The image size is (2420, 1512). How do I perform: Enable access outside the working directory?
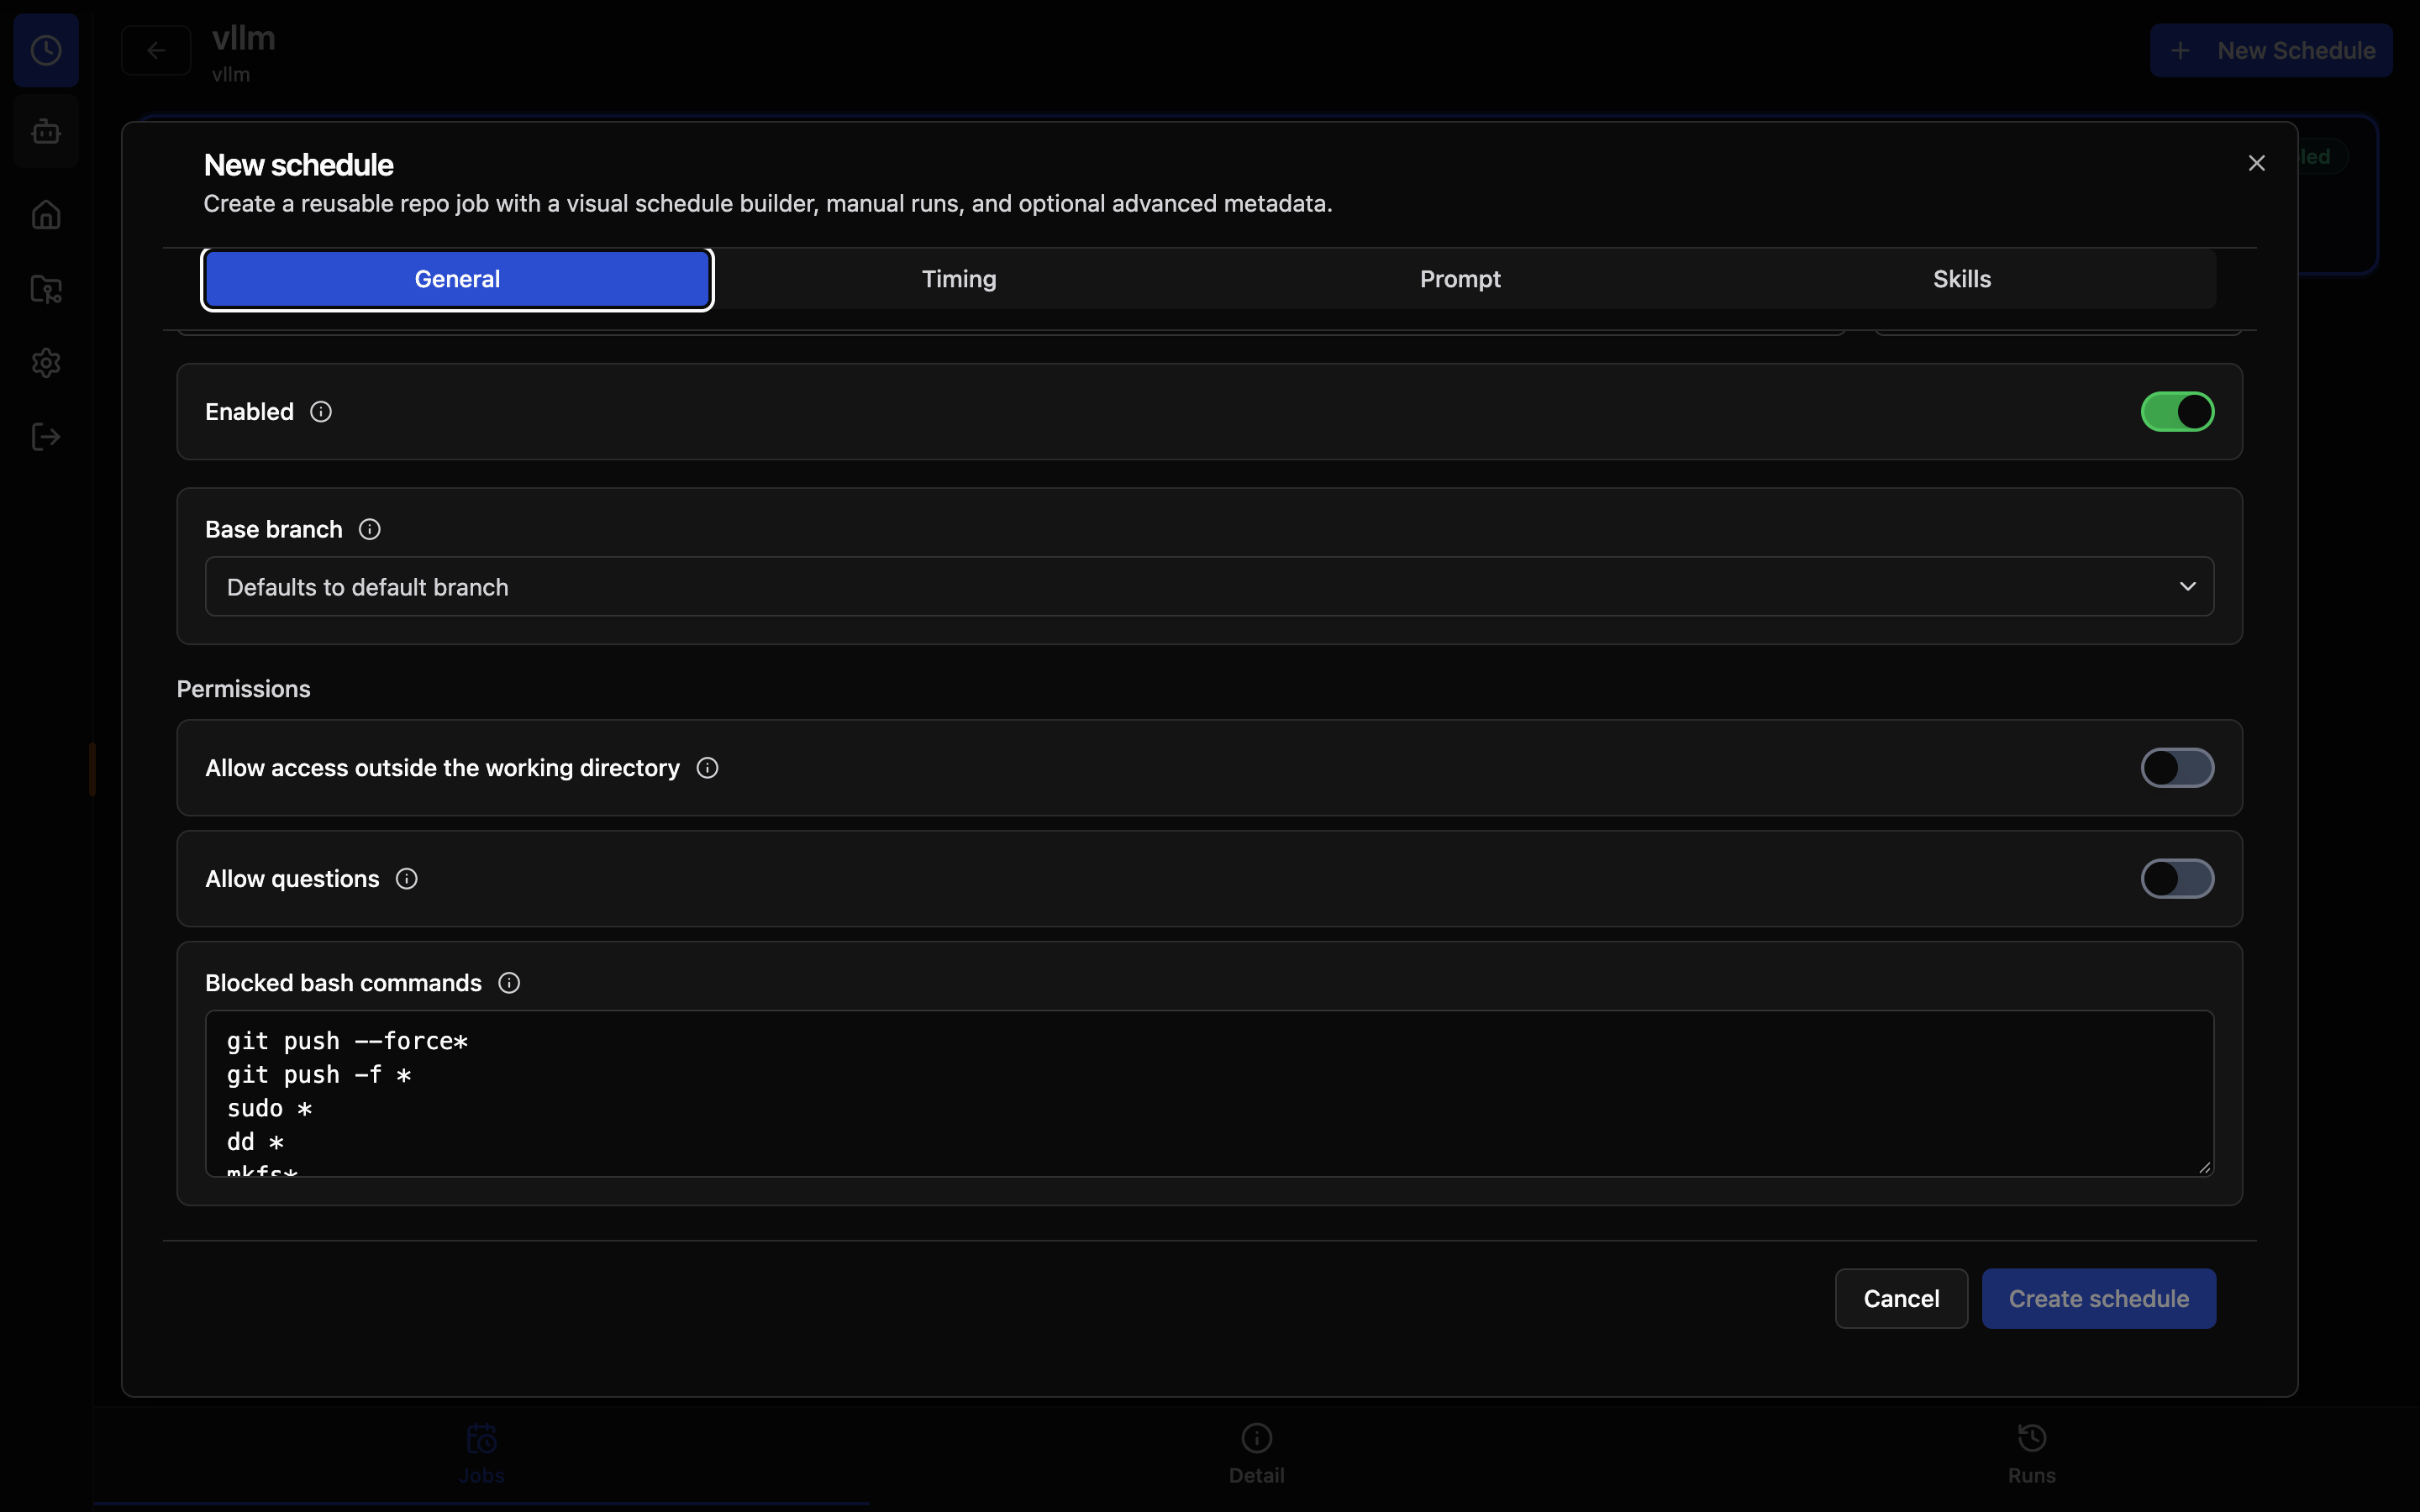pyautogui.click(x=2177, y=768)
